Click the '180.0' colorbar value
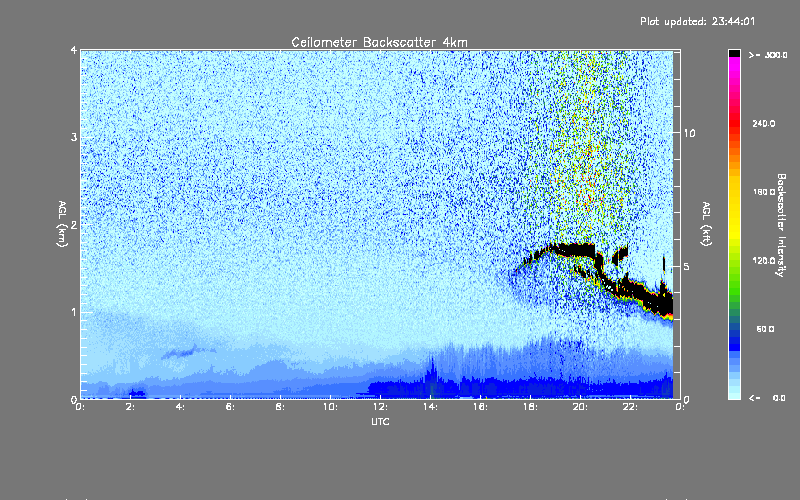Screen dimensions: 800x500 click(764, 192)
